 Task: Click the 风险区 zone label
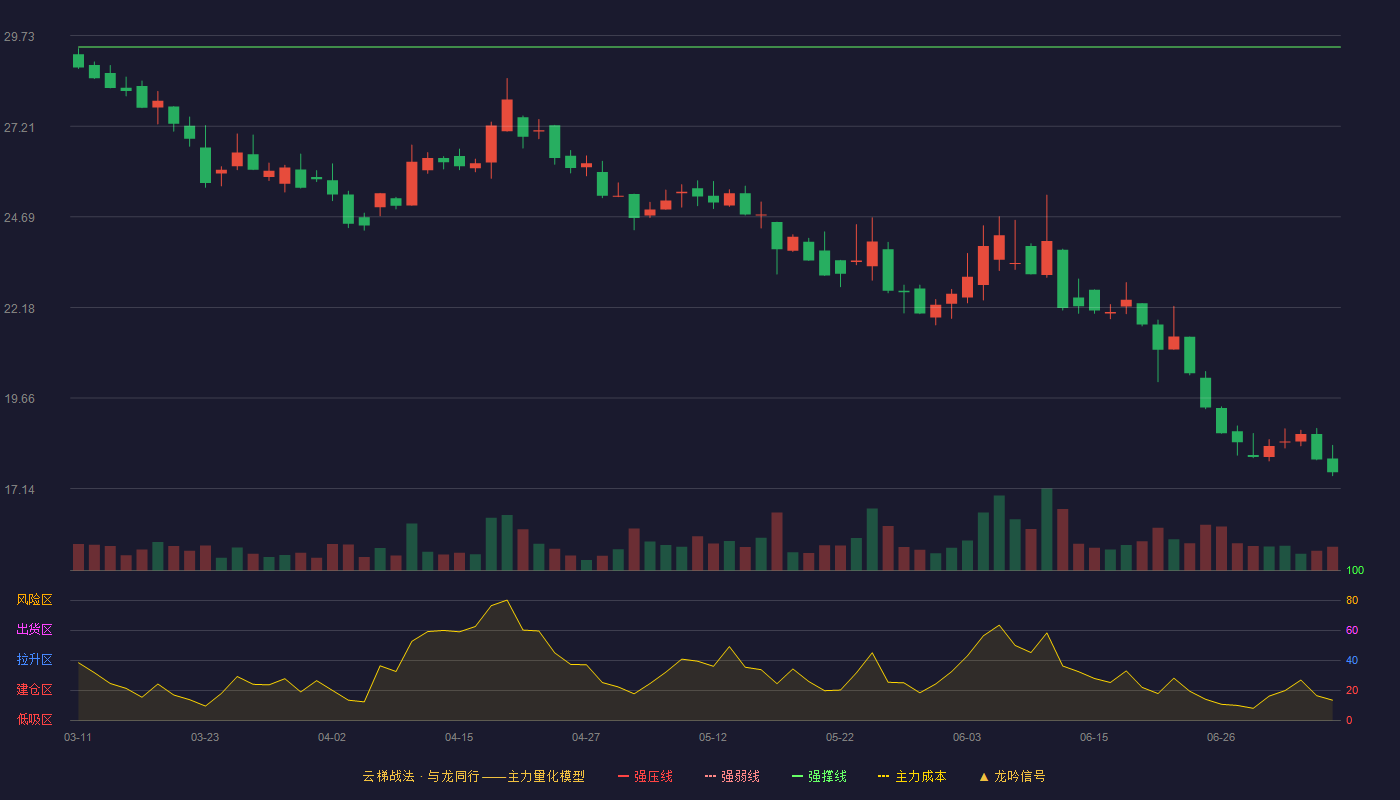[x=34, y=600]
